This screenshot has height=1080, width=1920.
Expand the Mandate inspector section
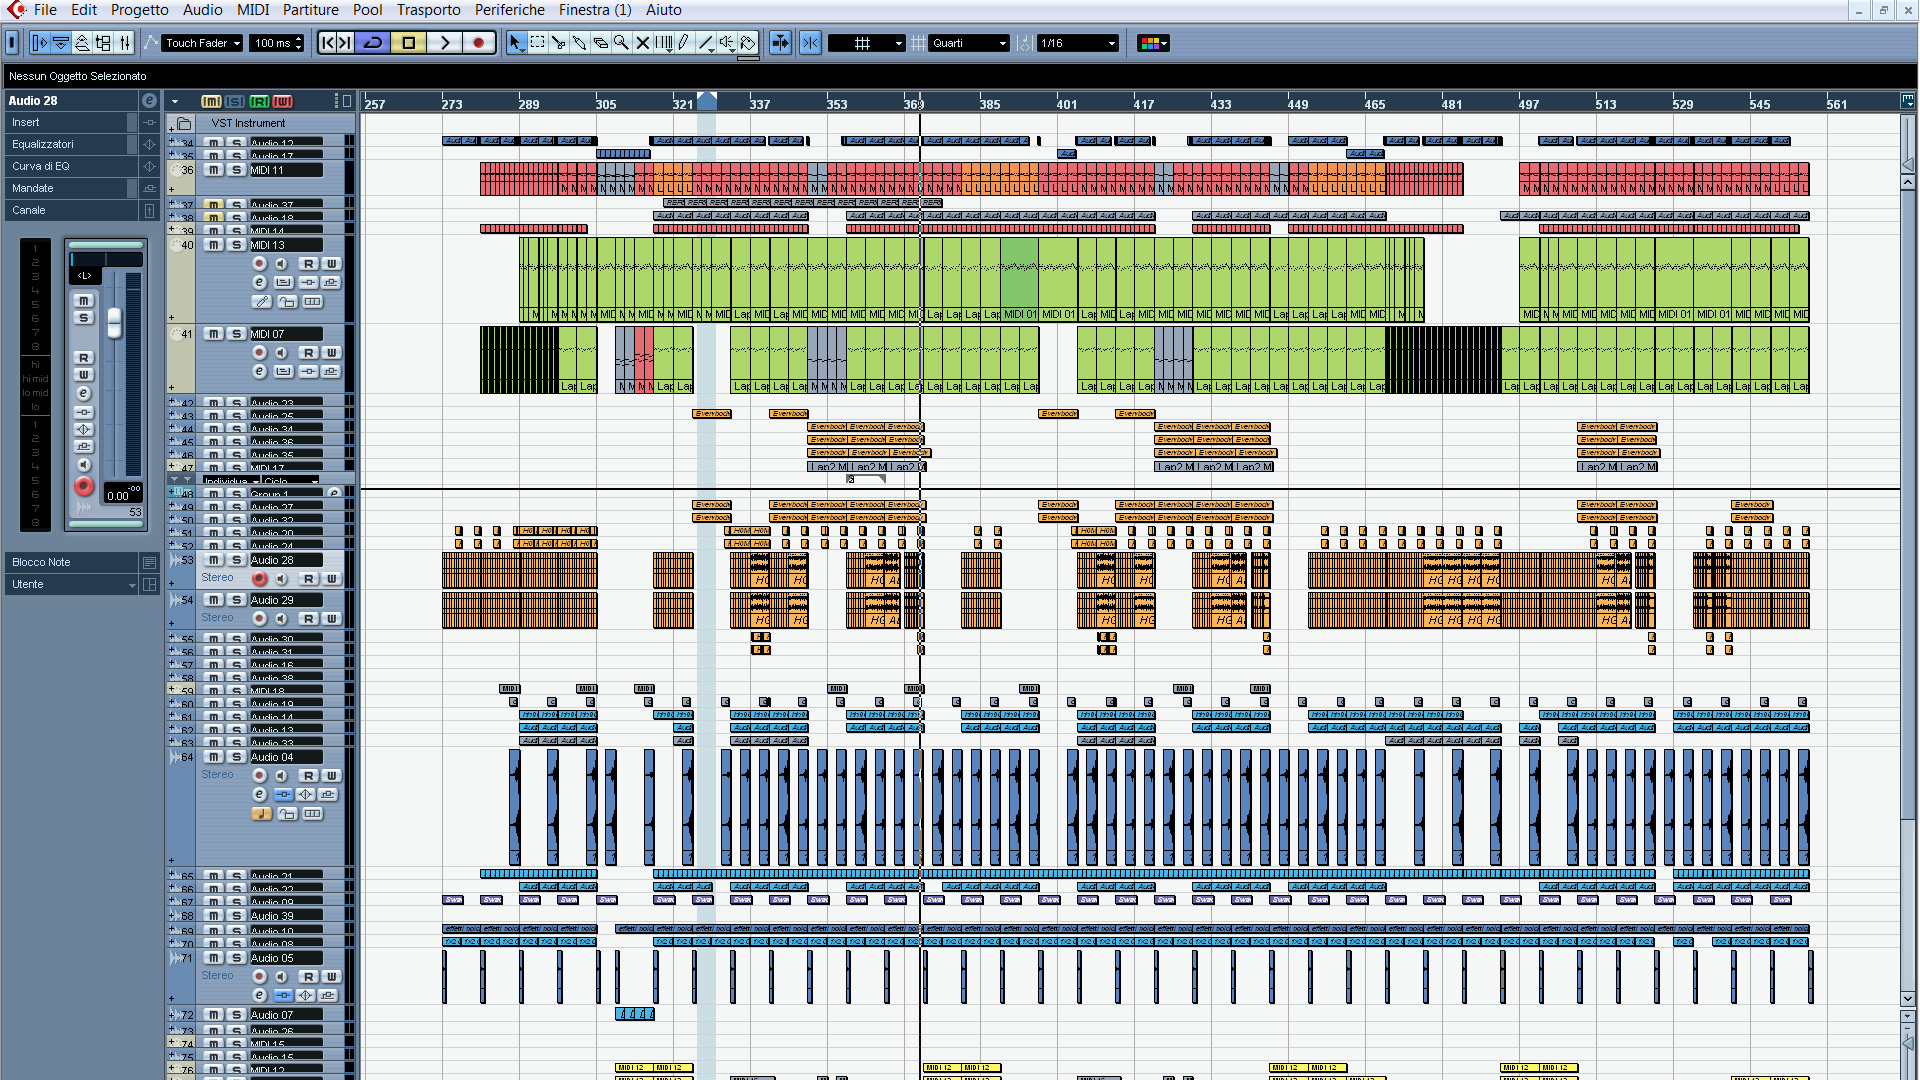pyautogui.click(x=70, y=189)
